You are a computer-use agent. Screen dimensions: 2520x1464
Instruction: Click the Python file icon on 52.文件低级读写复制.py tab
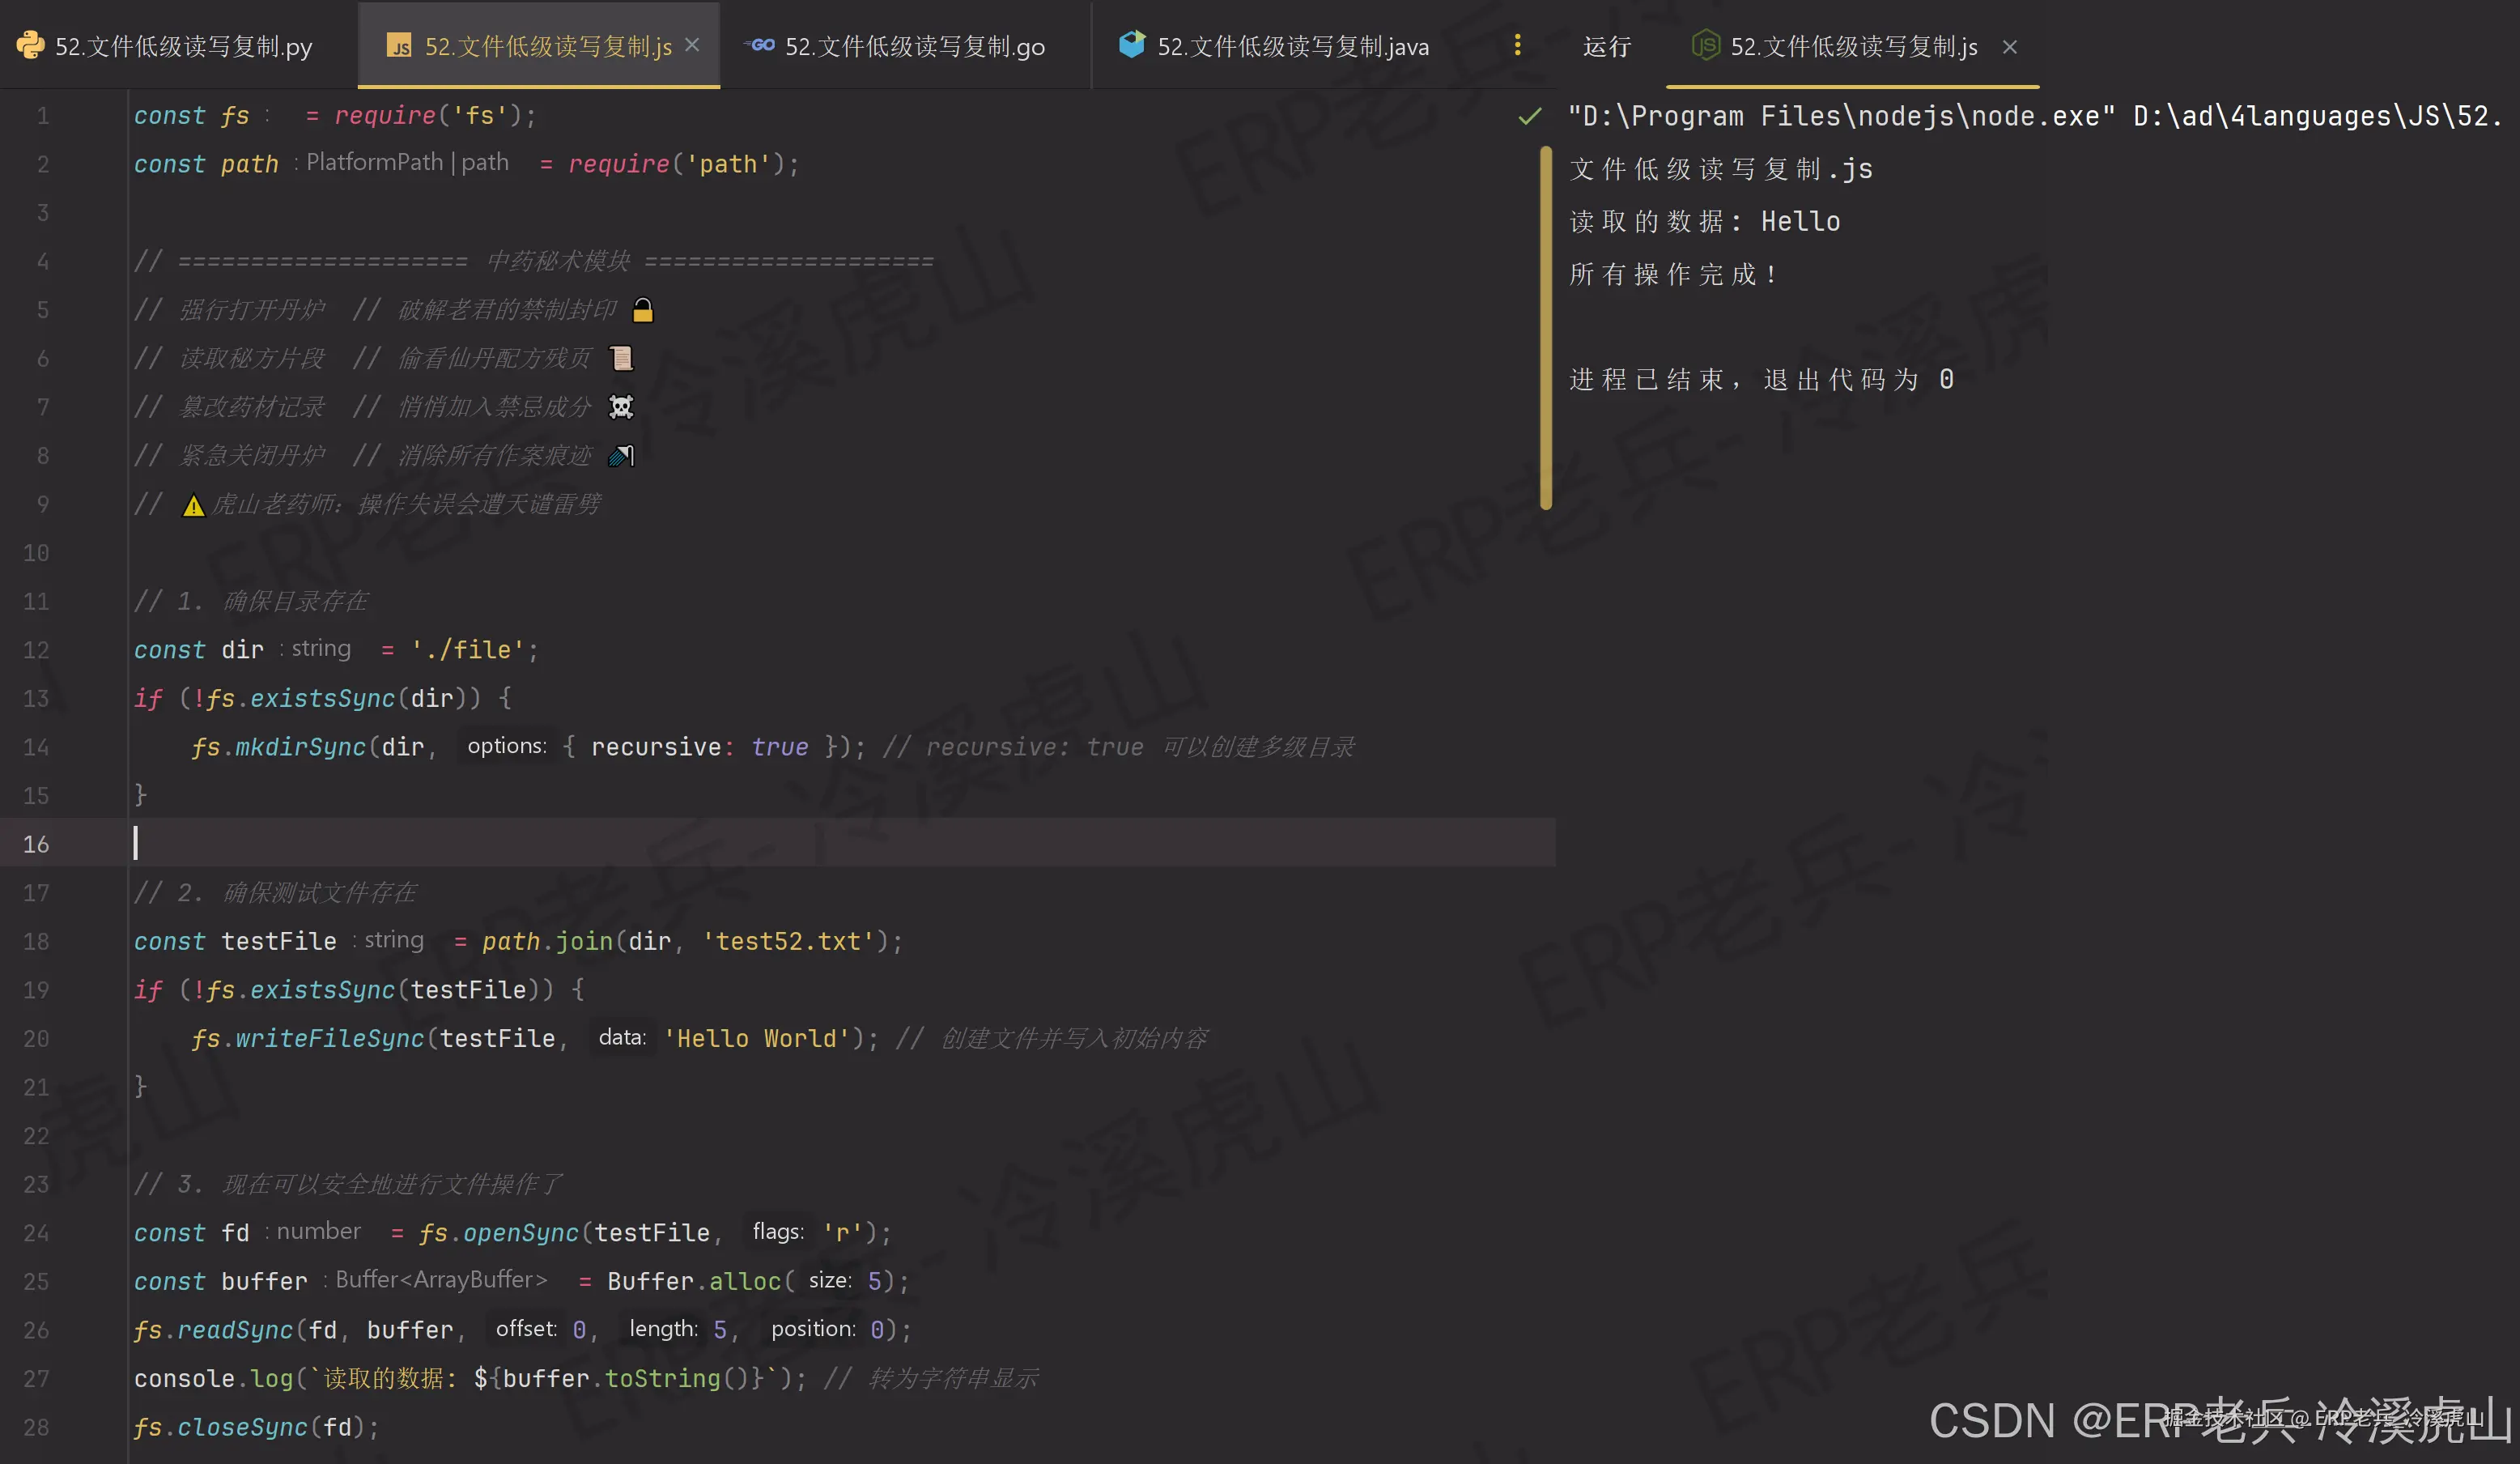[30, 46]
